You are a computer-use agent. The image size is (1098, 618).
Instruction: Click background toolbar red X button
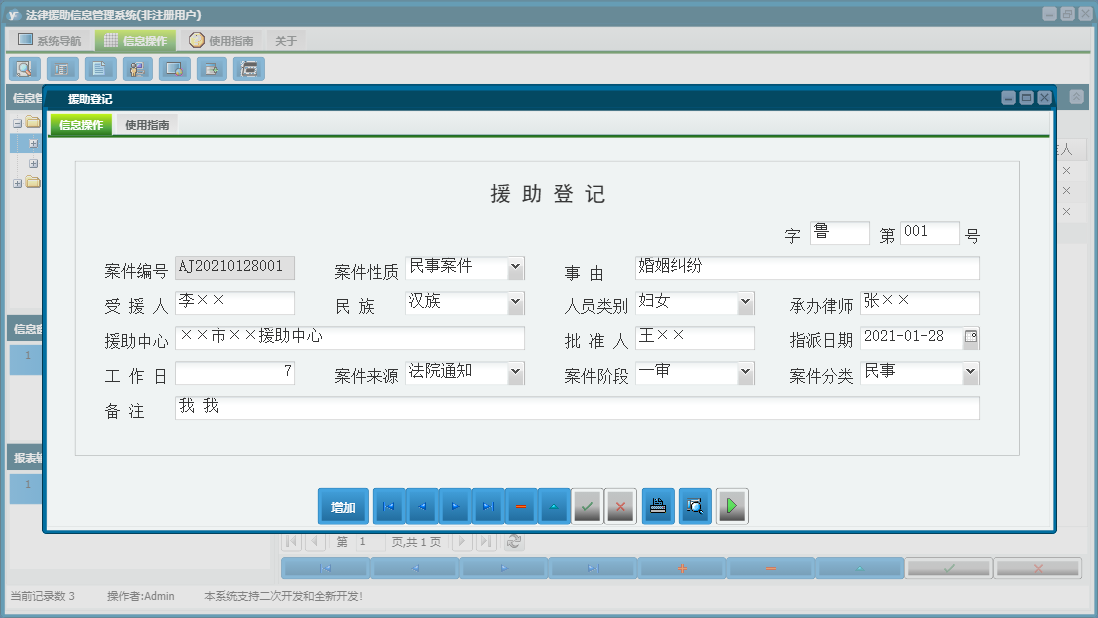click(x=1038, y=568)
